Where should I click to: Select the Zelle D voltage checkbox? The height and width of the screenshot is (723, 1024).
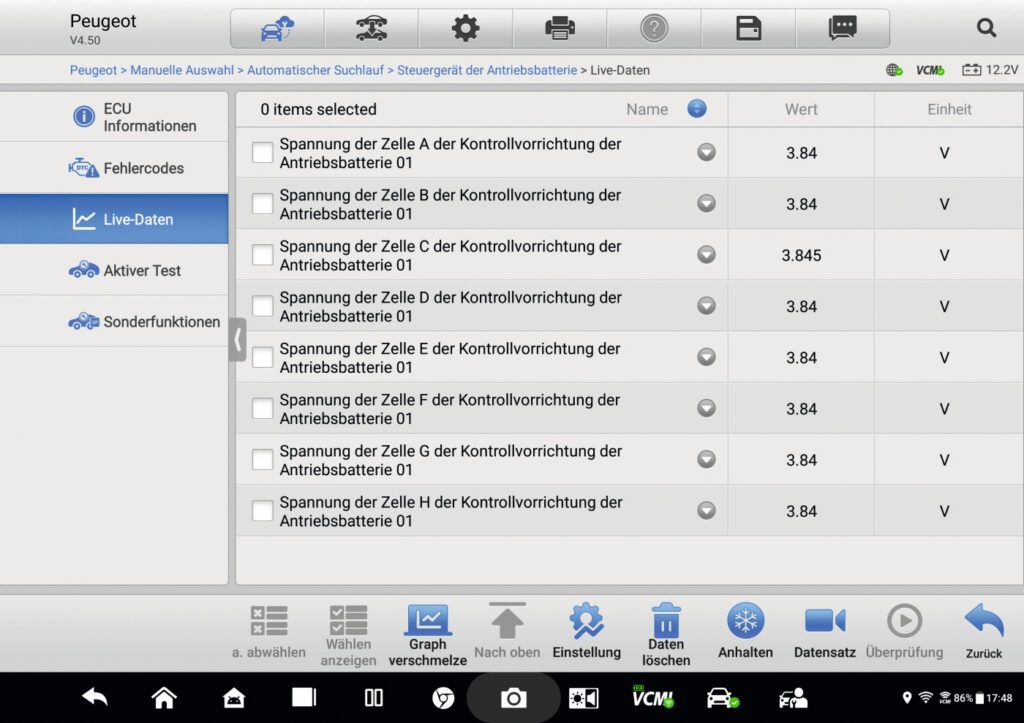(262, 306)
